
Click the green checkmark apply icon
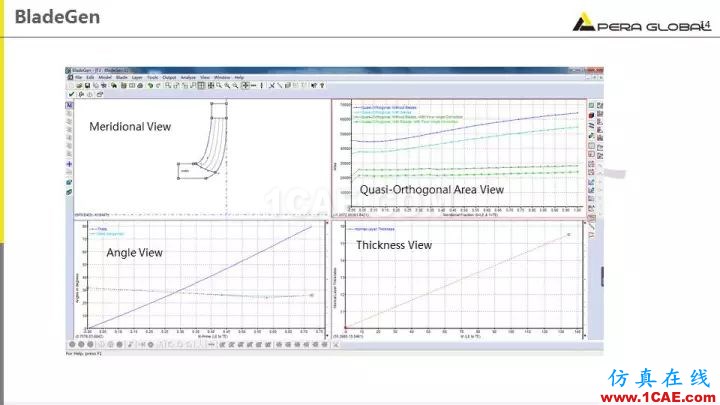71,94
